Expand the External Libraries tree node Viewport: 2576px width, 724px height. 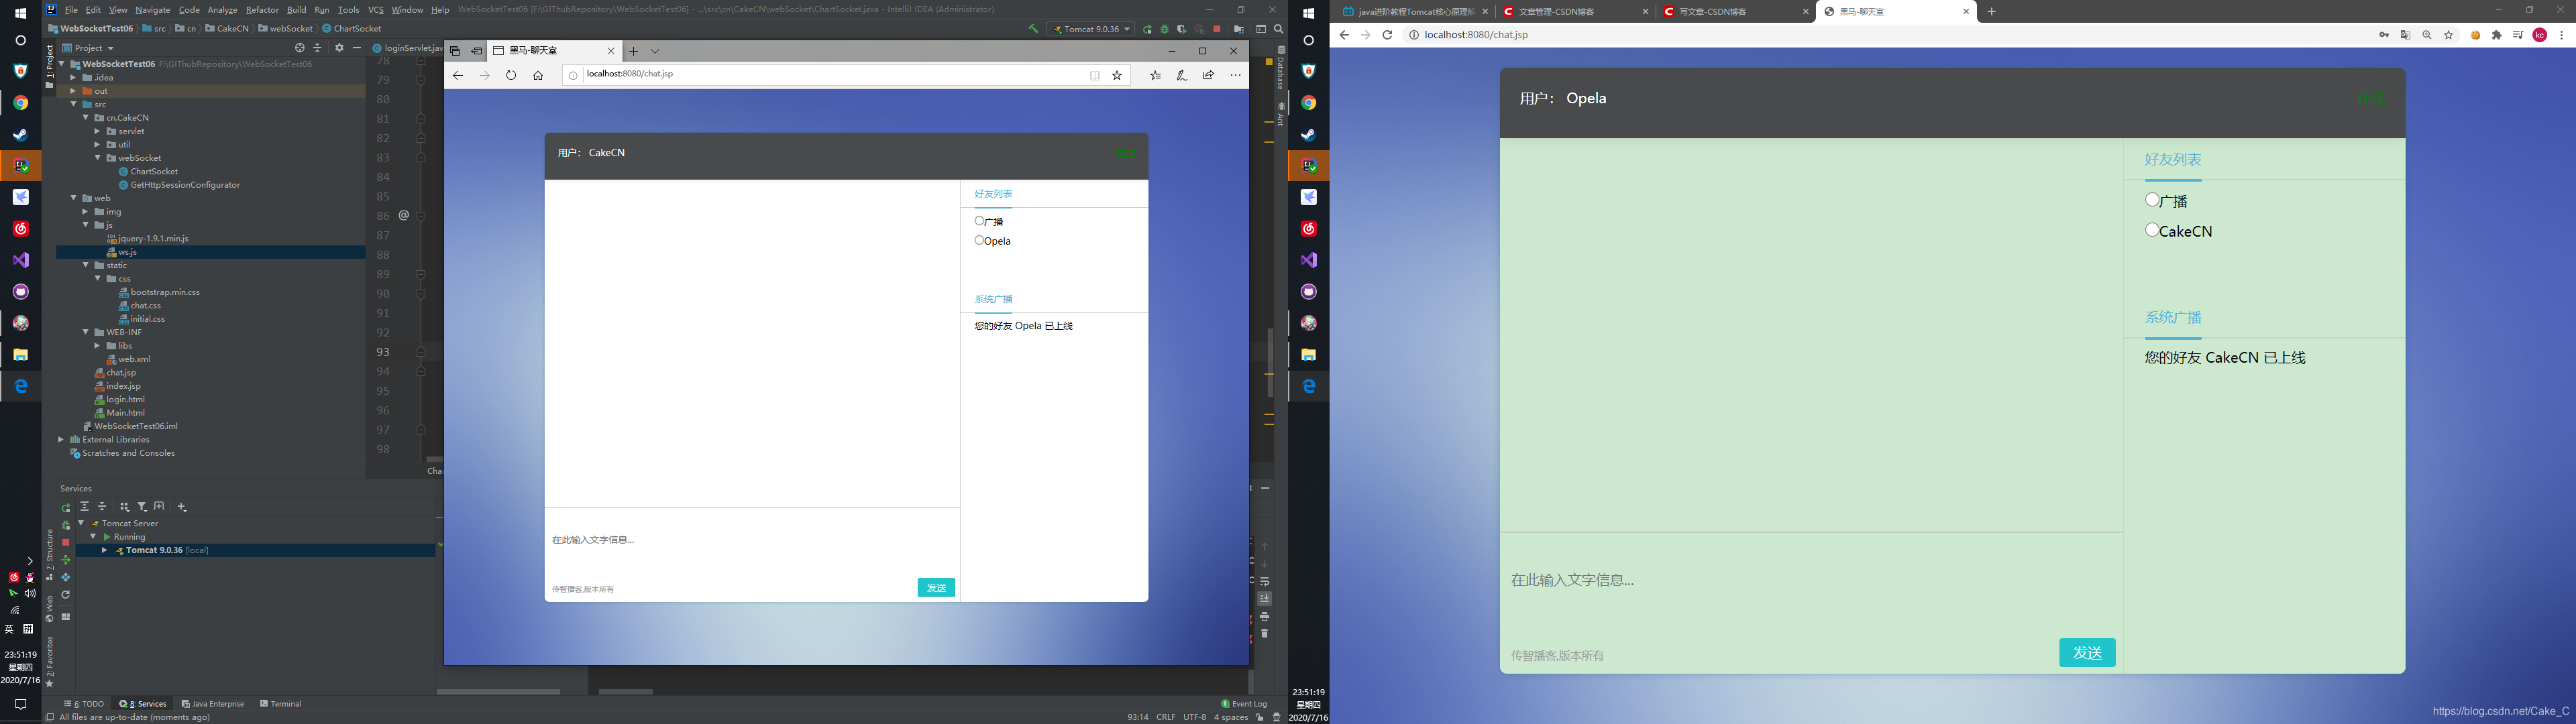[61, 440]
